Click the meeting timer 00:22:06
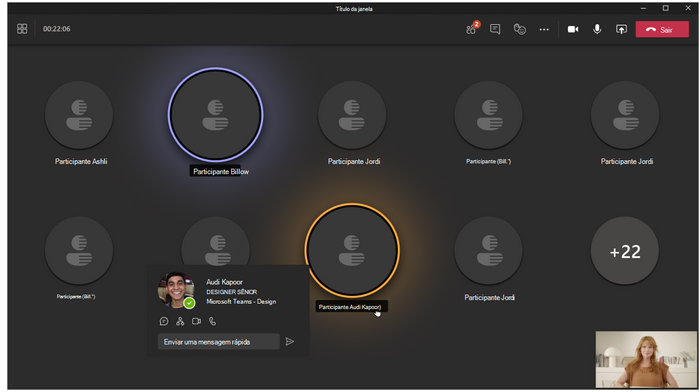 [x=57, y=29]
